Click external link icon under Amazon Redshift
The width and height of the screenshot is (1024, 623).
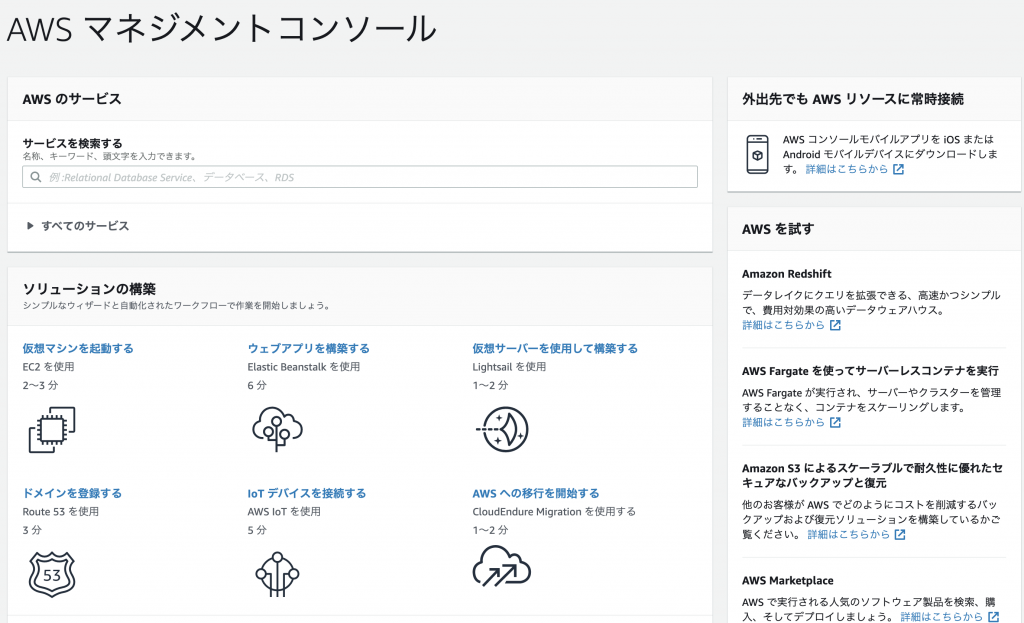(835, 325)
